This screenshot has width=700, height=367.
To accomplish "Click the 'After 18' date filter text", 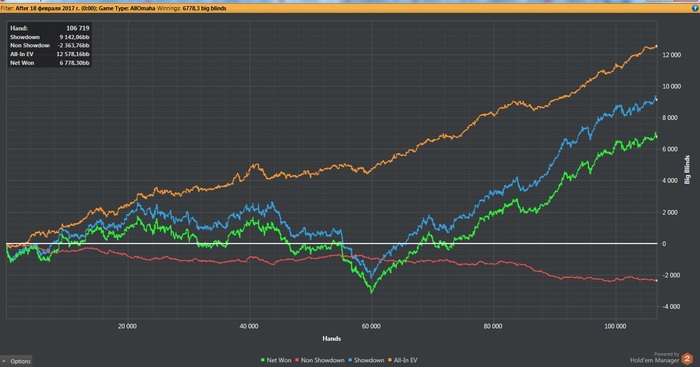I will pyautogui.click(x=27, y=8).
